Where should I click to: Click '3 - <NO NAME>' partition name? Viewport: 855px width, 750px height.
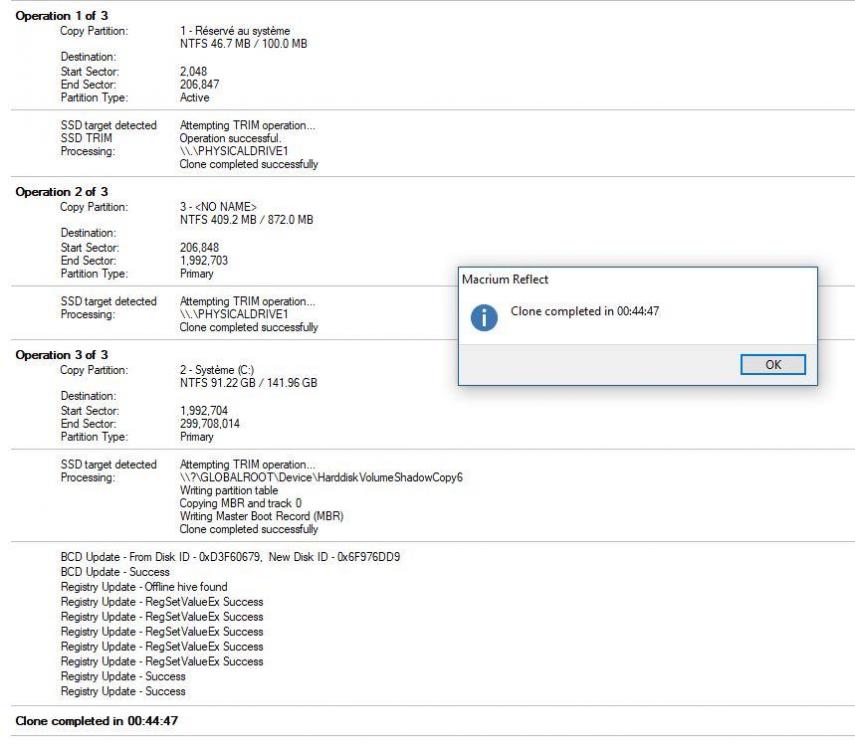point(218,207)
